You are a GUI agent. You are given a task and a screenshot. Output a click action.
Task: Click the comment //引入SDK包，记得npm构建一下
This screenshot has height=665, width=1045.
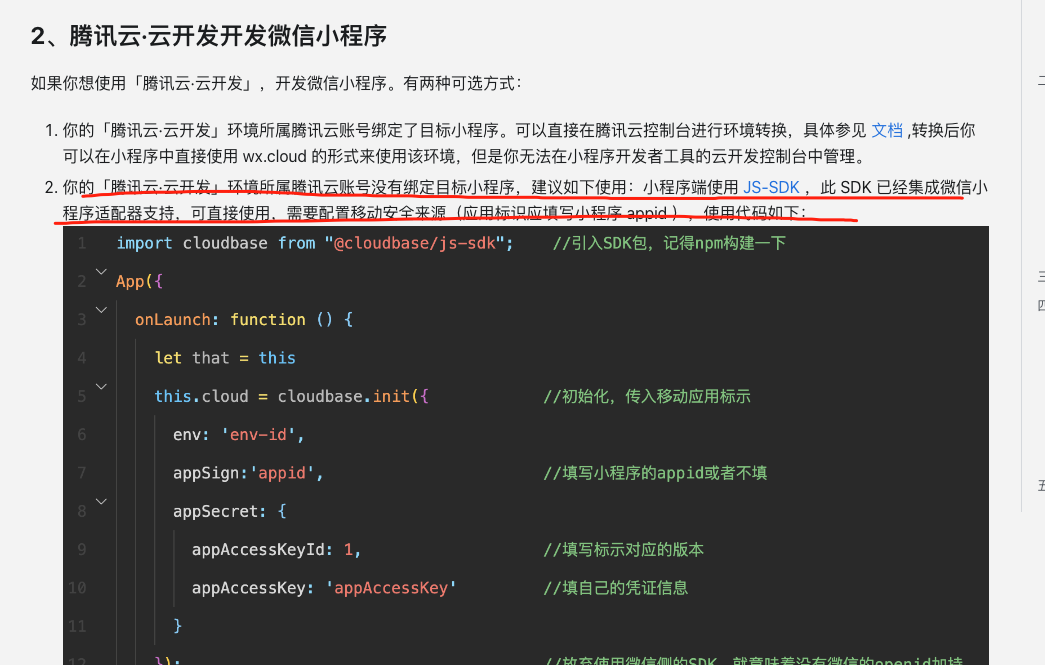(x=669, y=243)
